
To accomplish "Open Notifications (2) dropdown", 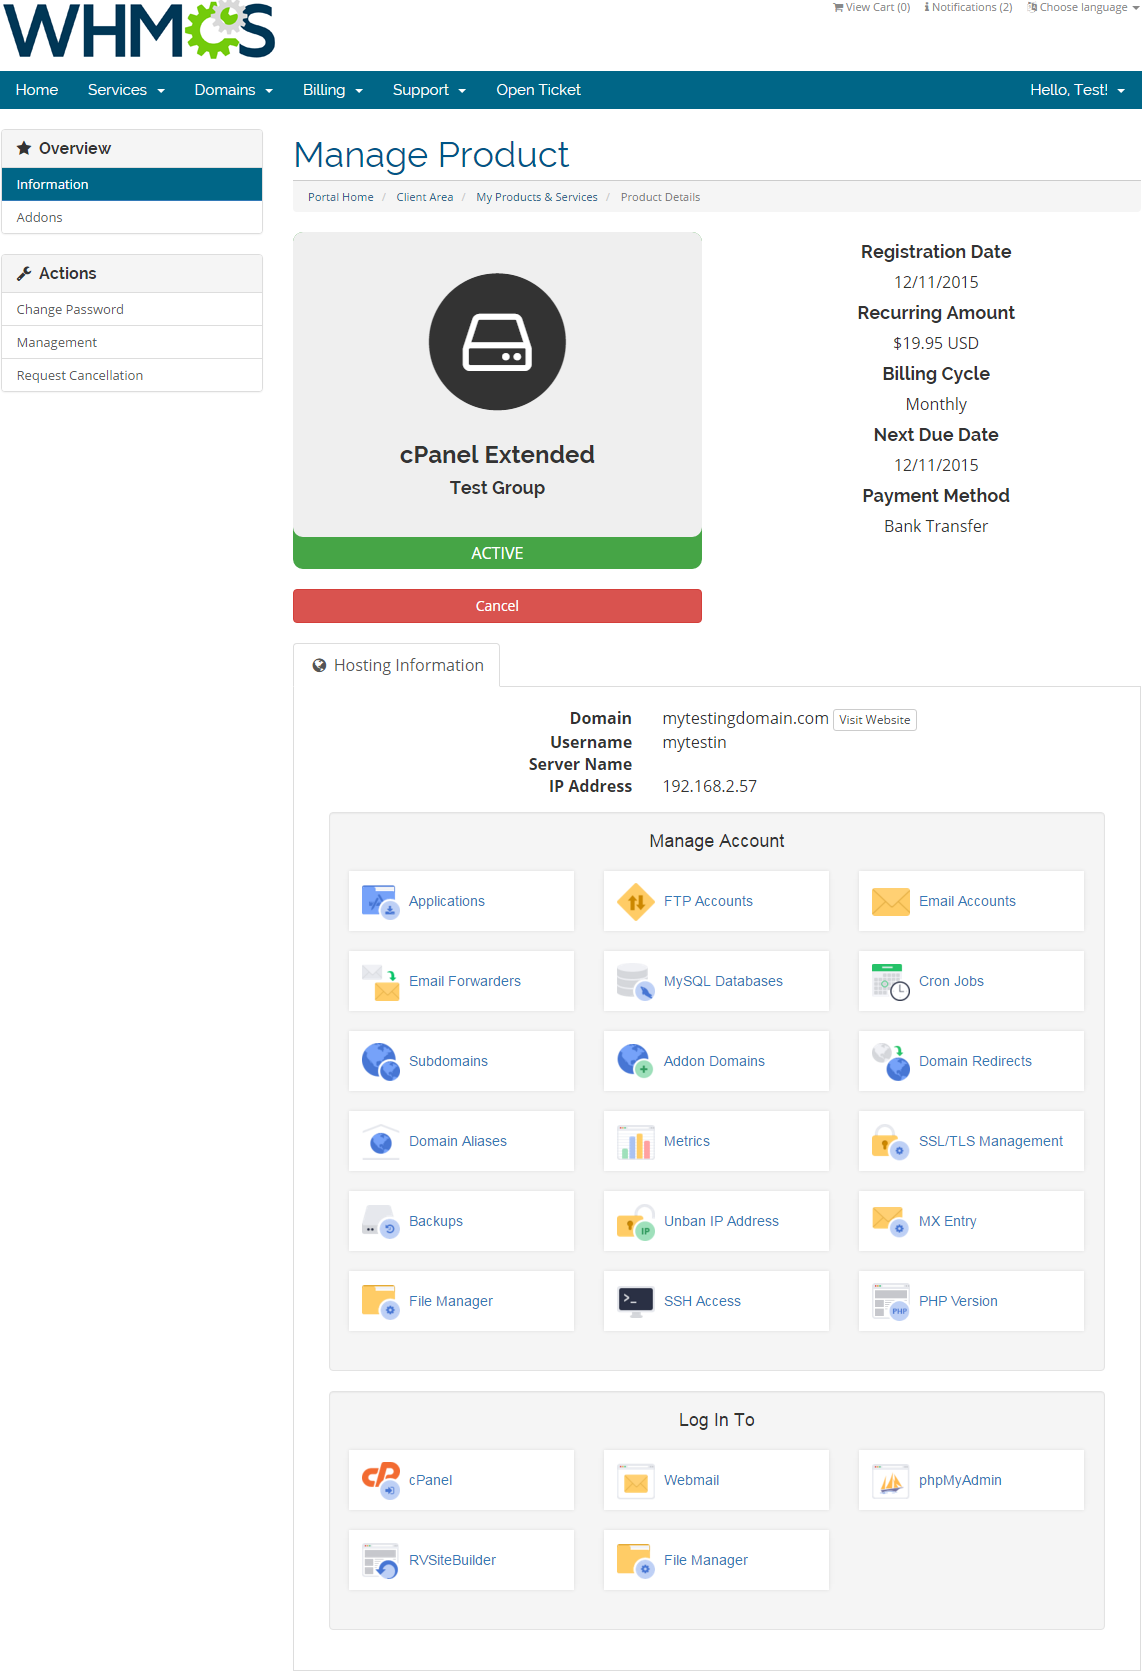I will pyautogui.click(x=968, y=7).
